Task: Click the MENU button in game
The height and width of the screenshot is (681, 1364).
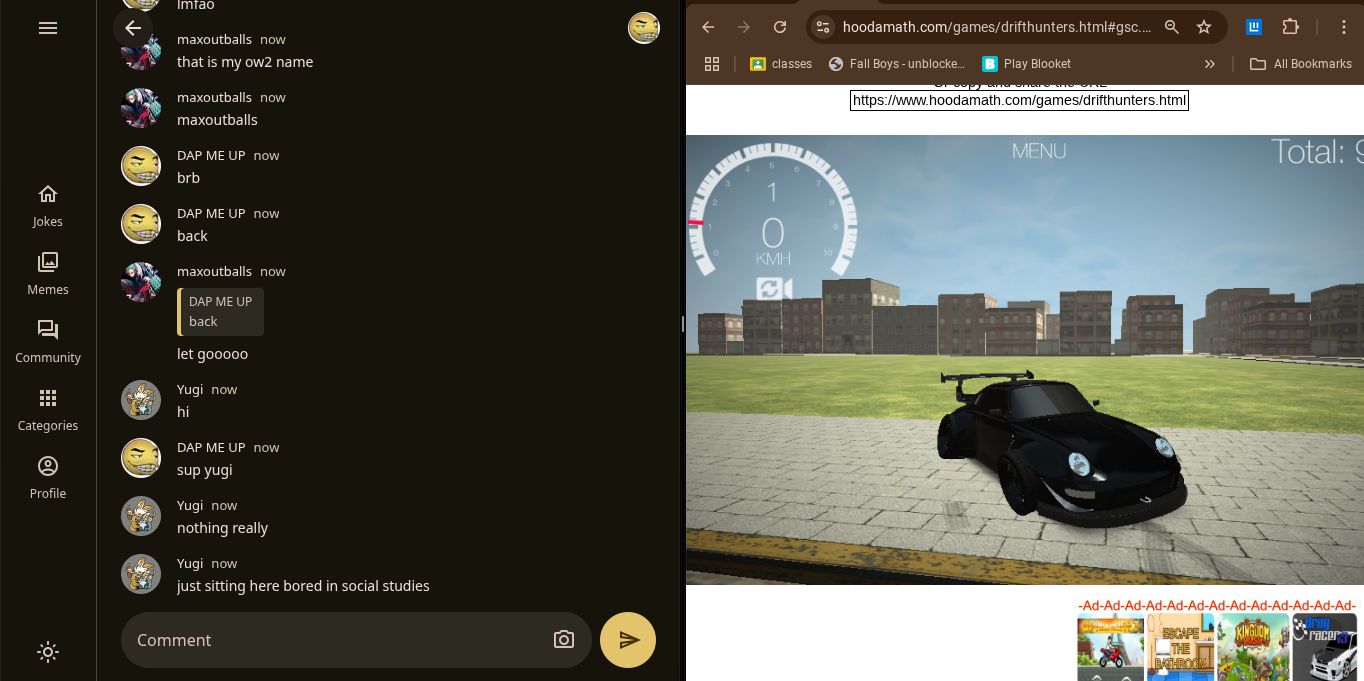Action: pyautogui.click(x=1038, y=151)
